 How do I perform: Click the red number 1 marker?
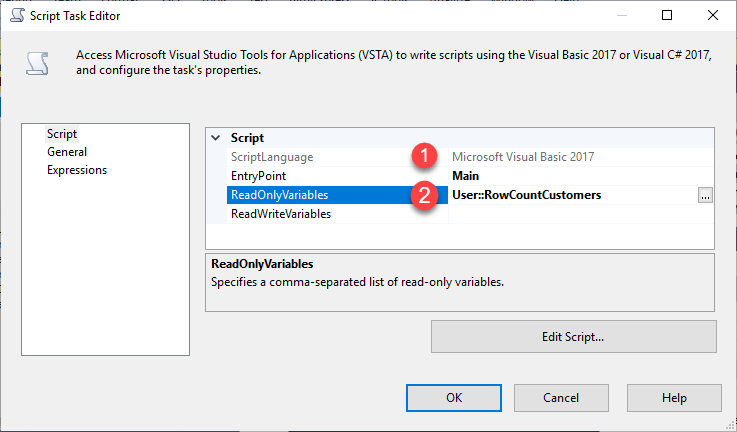pyautogui.click(x=428, y=157)
